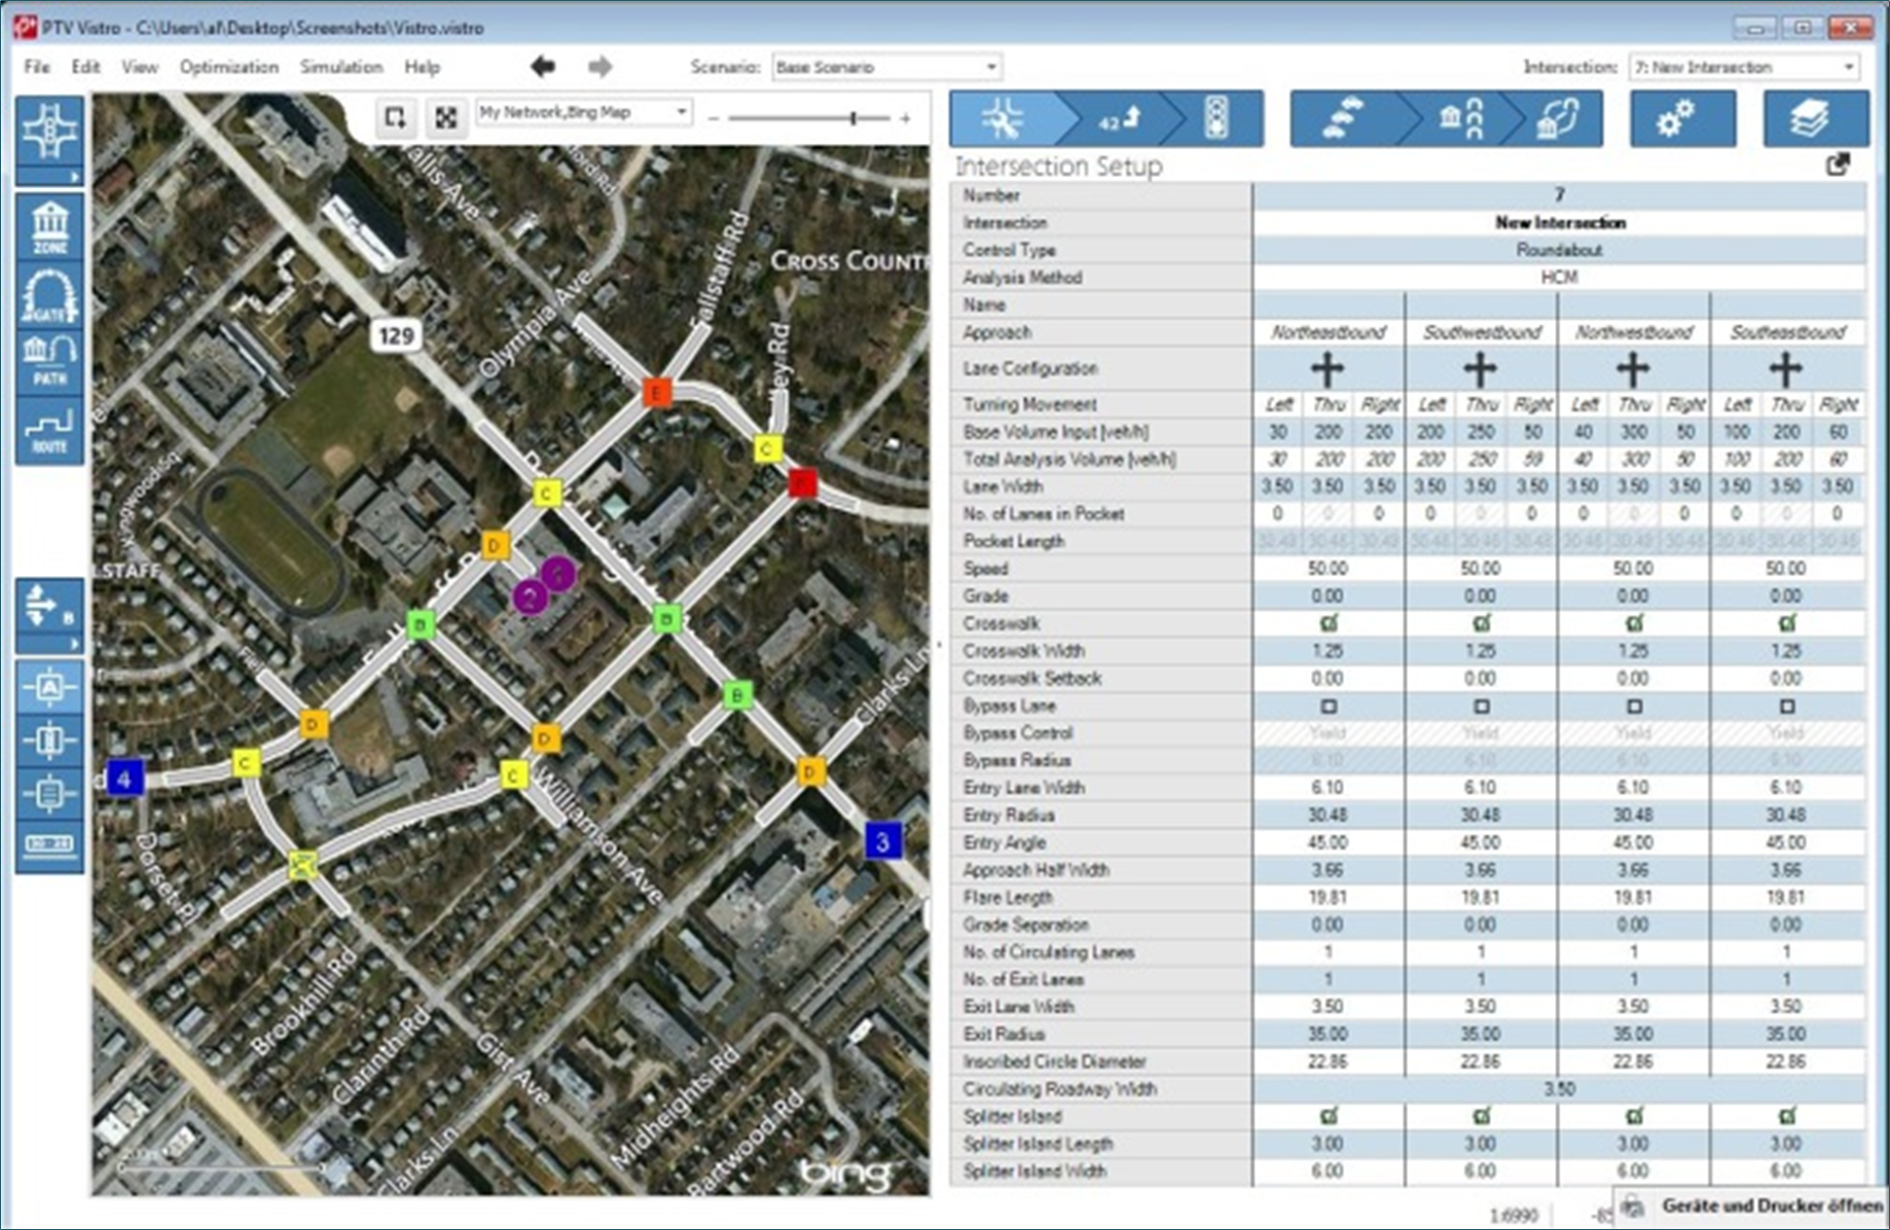Click Northeastbound Left base volume 30
The width and height of the screenshot is (1890, 1230).
[1277, 432]
